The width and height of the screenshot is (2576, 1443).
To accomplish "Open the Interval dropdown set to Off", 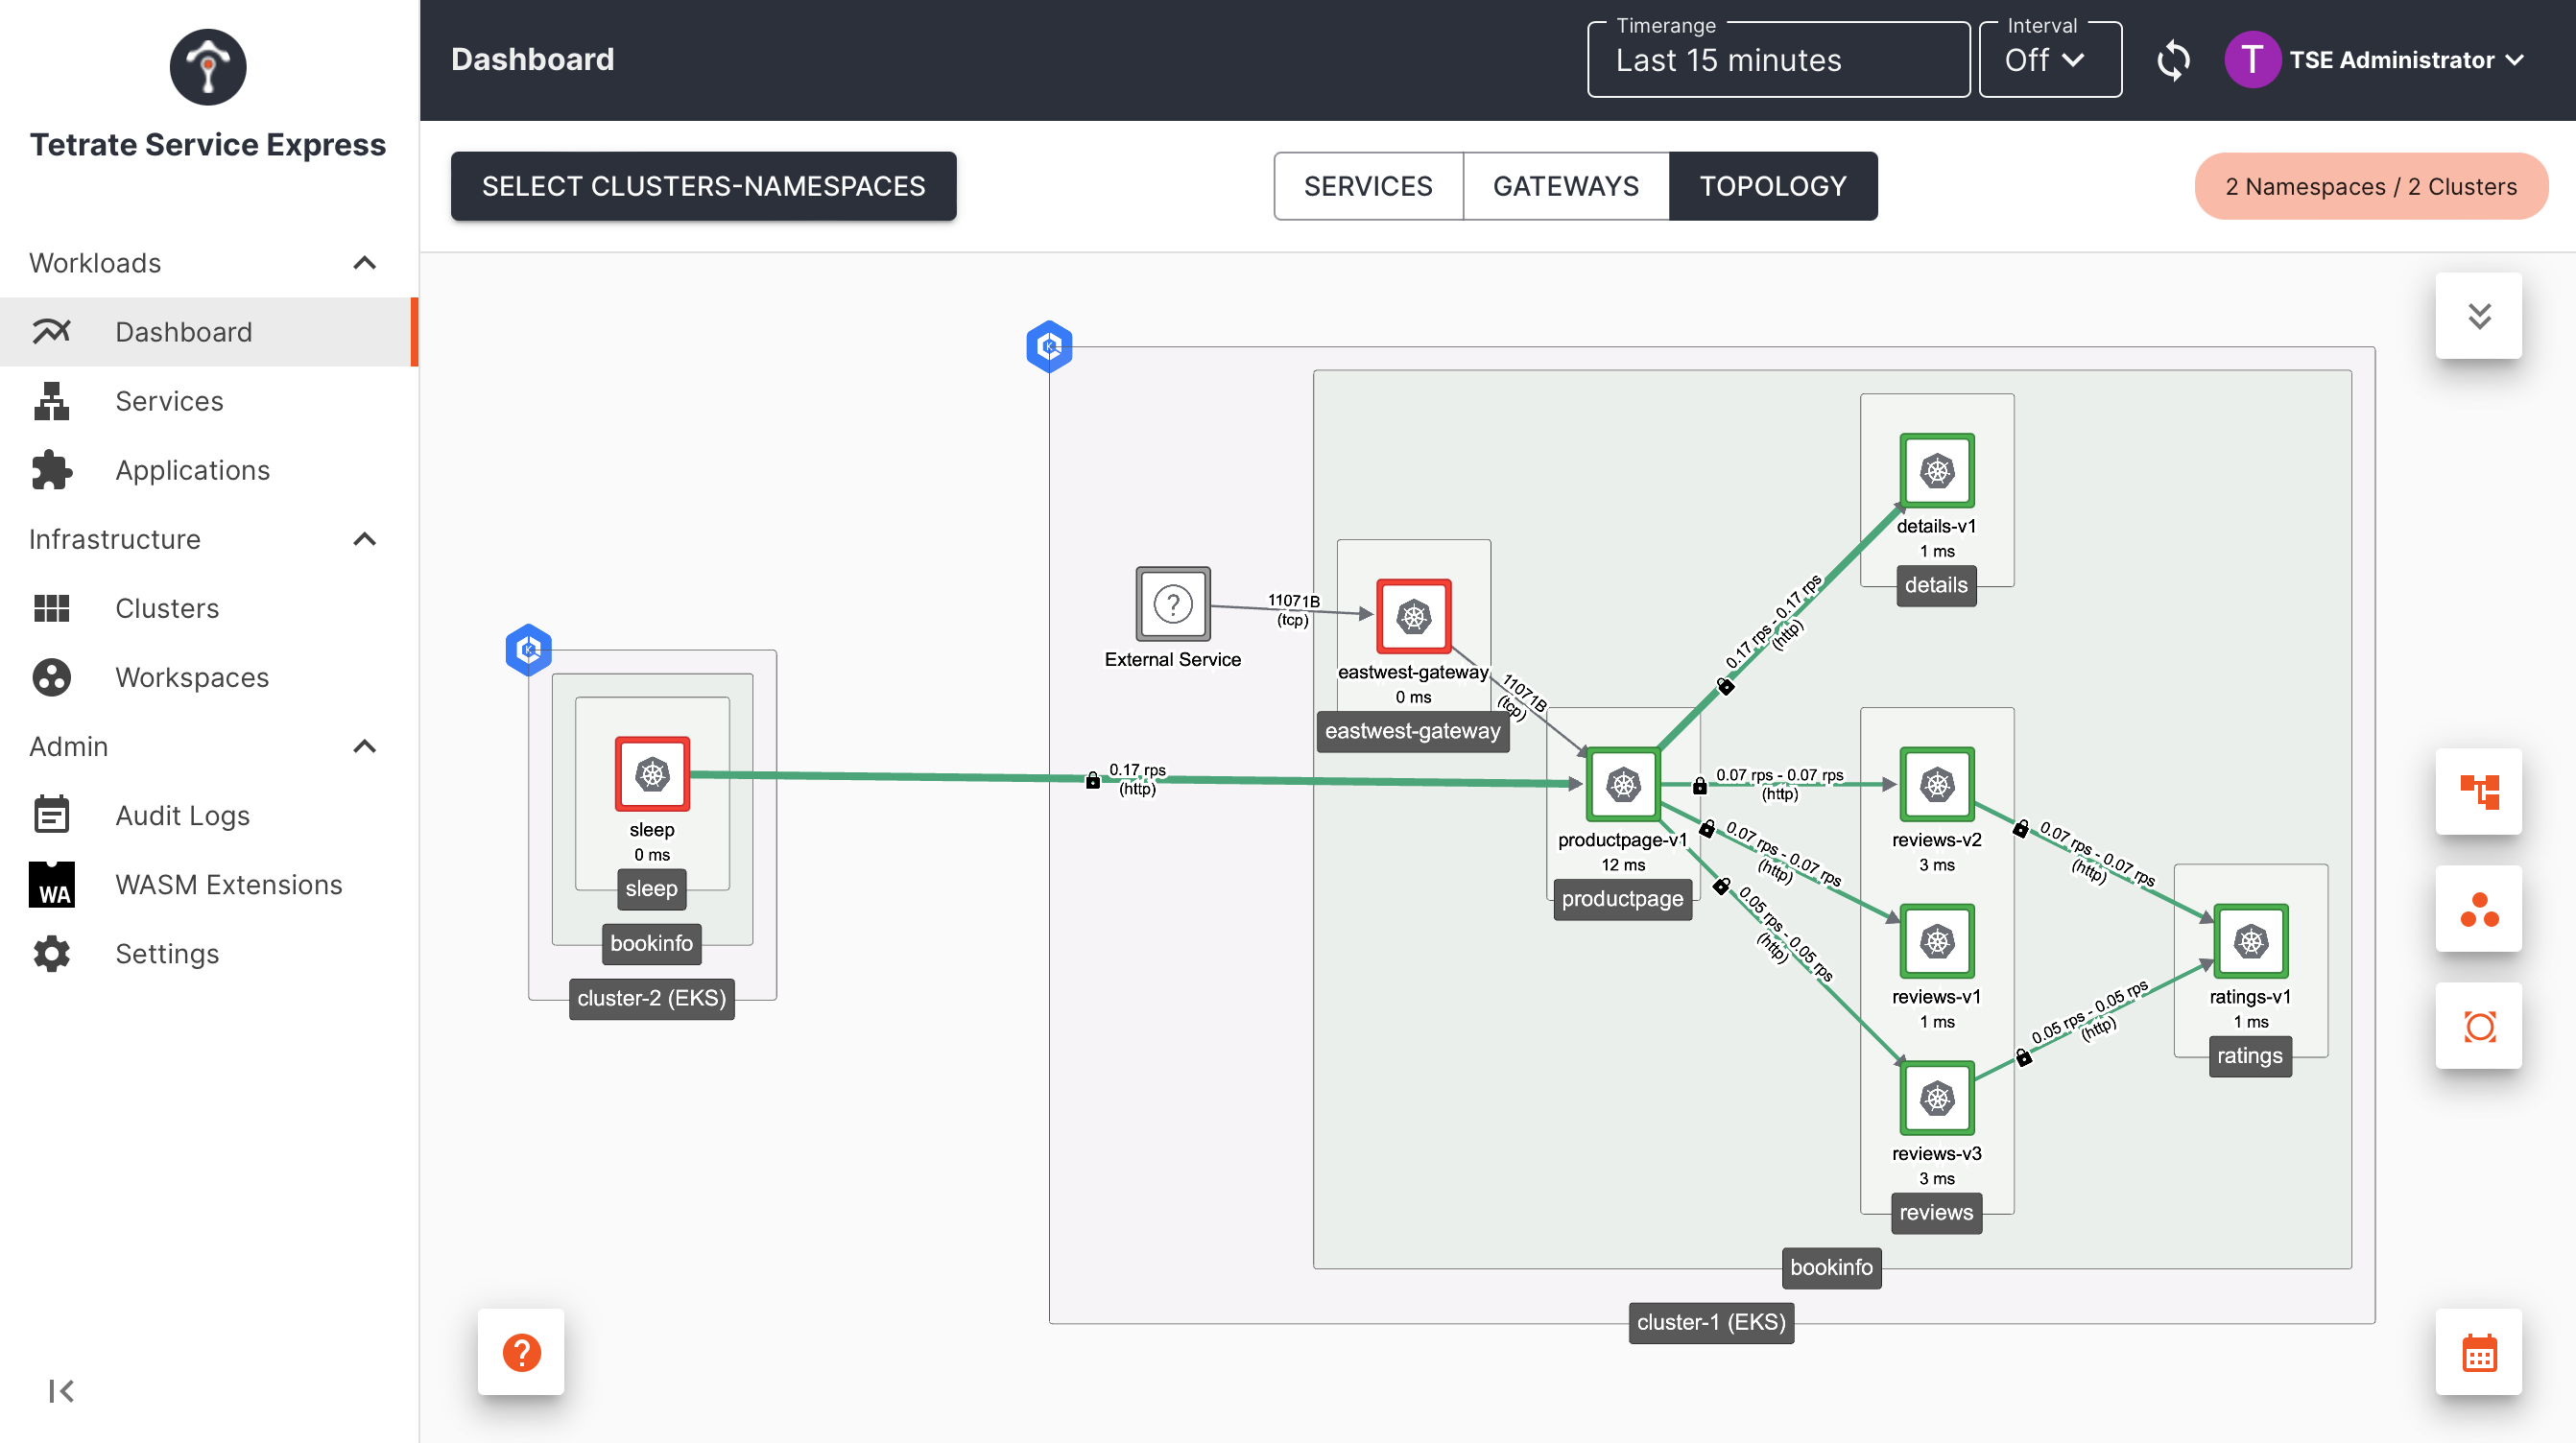I will click(x=2048, y=59).
